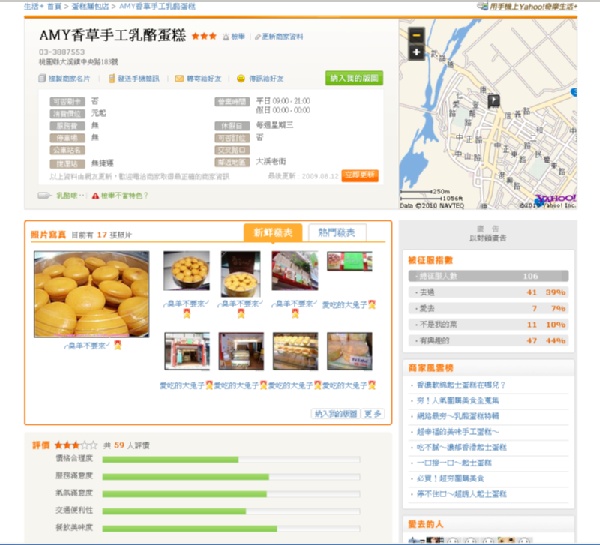Switch to the 熱門發表 tab
This screenshot has width=600, height=545.
pos(337,232)
